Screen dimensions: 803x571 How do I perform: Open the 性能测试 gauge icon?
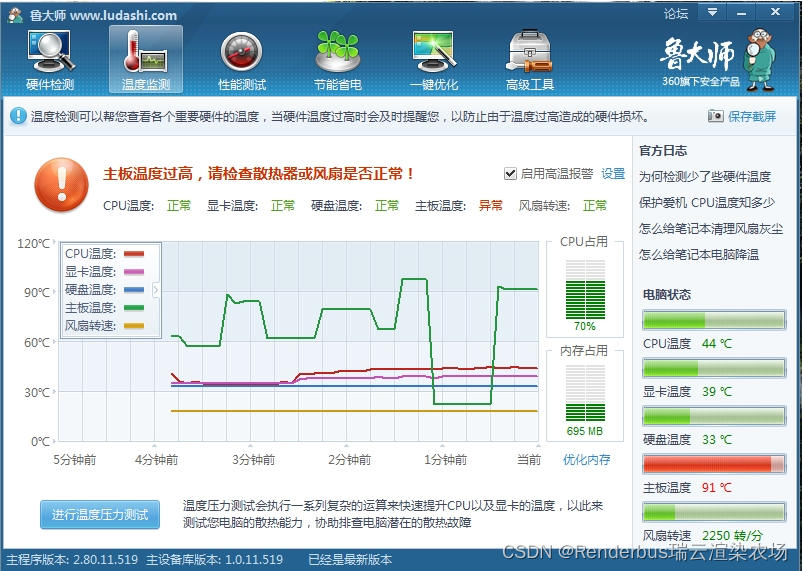click(x=242, y=60)
